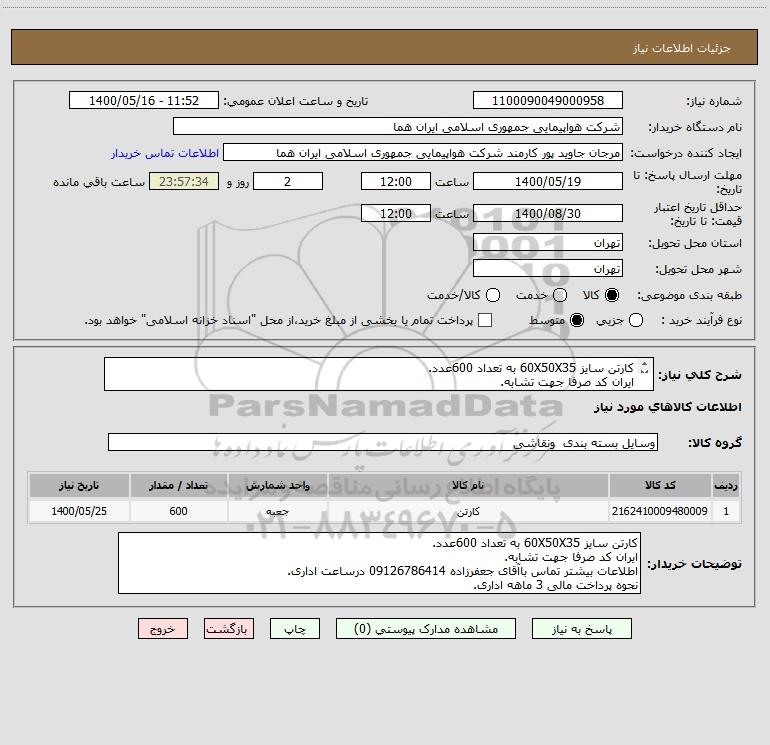770x745 pixels.
Task: Click the نام کالا column header
Action: (468, 485)
